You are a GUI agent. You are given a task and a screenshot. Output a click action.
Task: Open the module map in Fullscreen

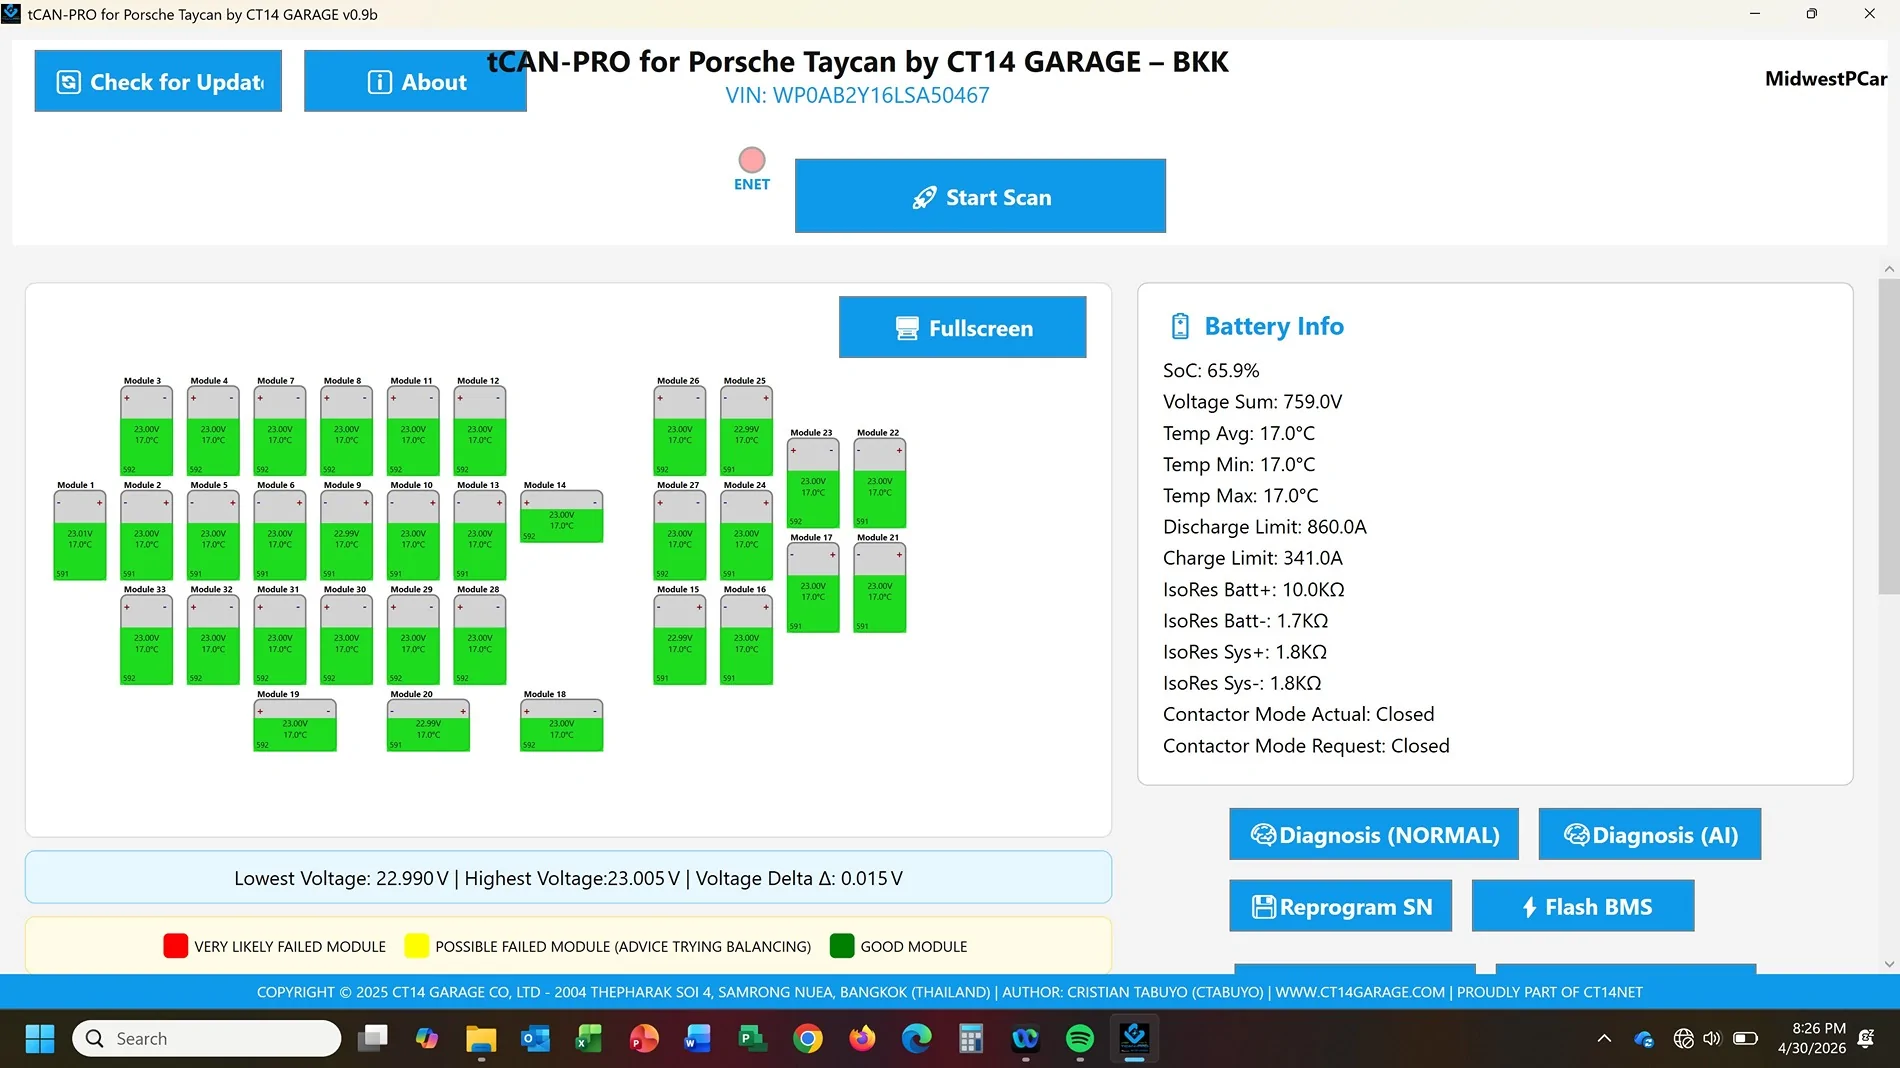pyautogui.click(x=962, y=327)
